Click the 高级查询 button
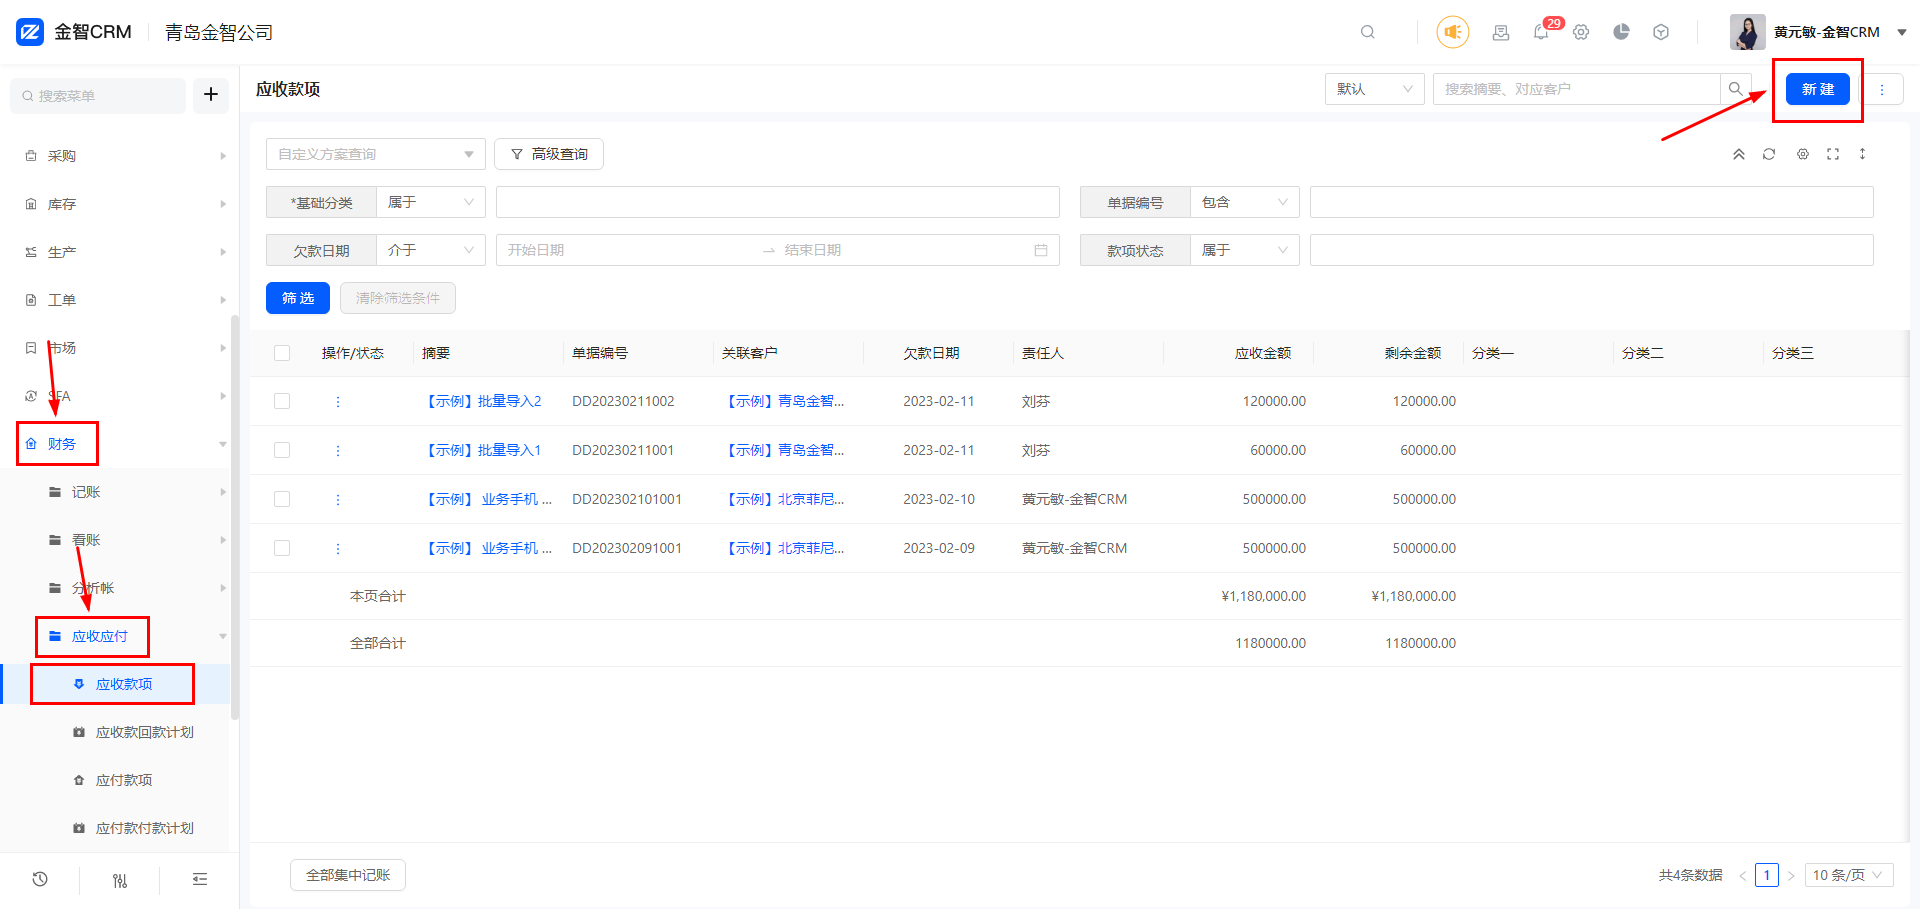The width and height of the screenshot is (1920, 909). tap(549, 154)
